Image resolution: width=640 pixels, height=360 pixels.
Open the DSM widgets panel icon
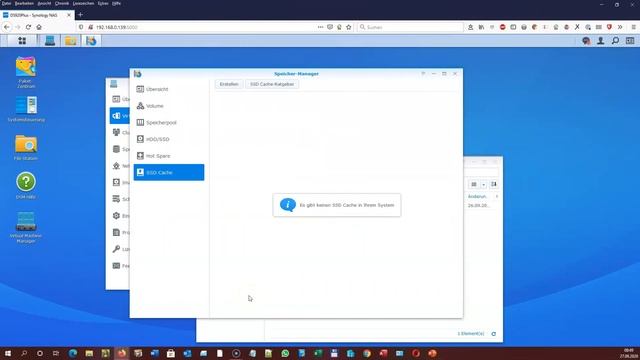pos(630,40)
